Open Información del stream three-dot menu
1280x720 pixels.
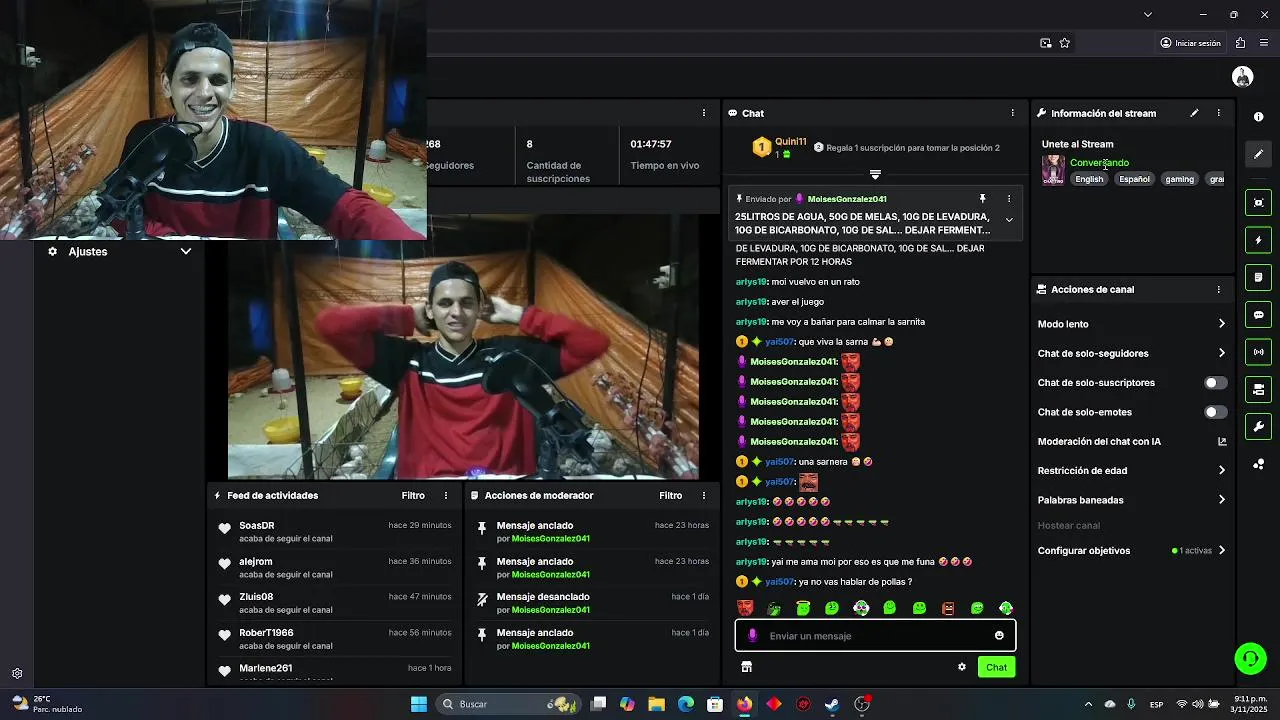tap(1218, 113)
